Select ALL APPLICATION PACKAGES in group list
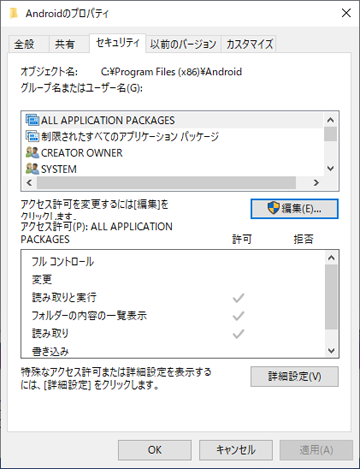The height and width of the screenshot is (469, 360). 174,120
